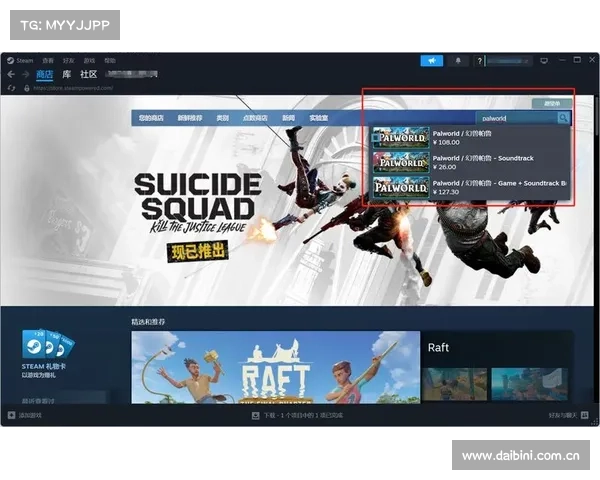
Task: Click the 现已推出 yellow label
Action: coord(197,251)
